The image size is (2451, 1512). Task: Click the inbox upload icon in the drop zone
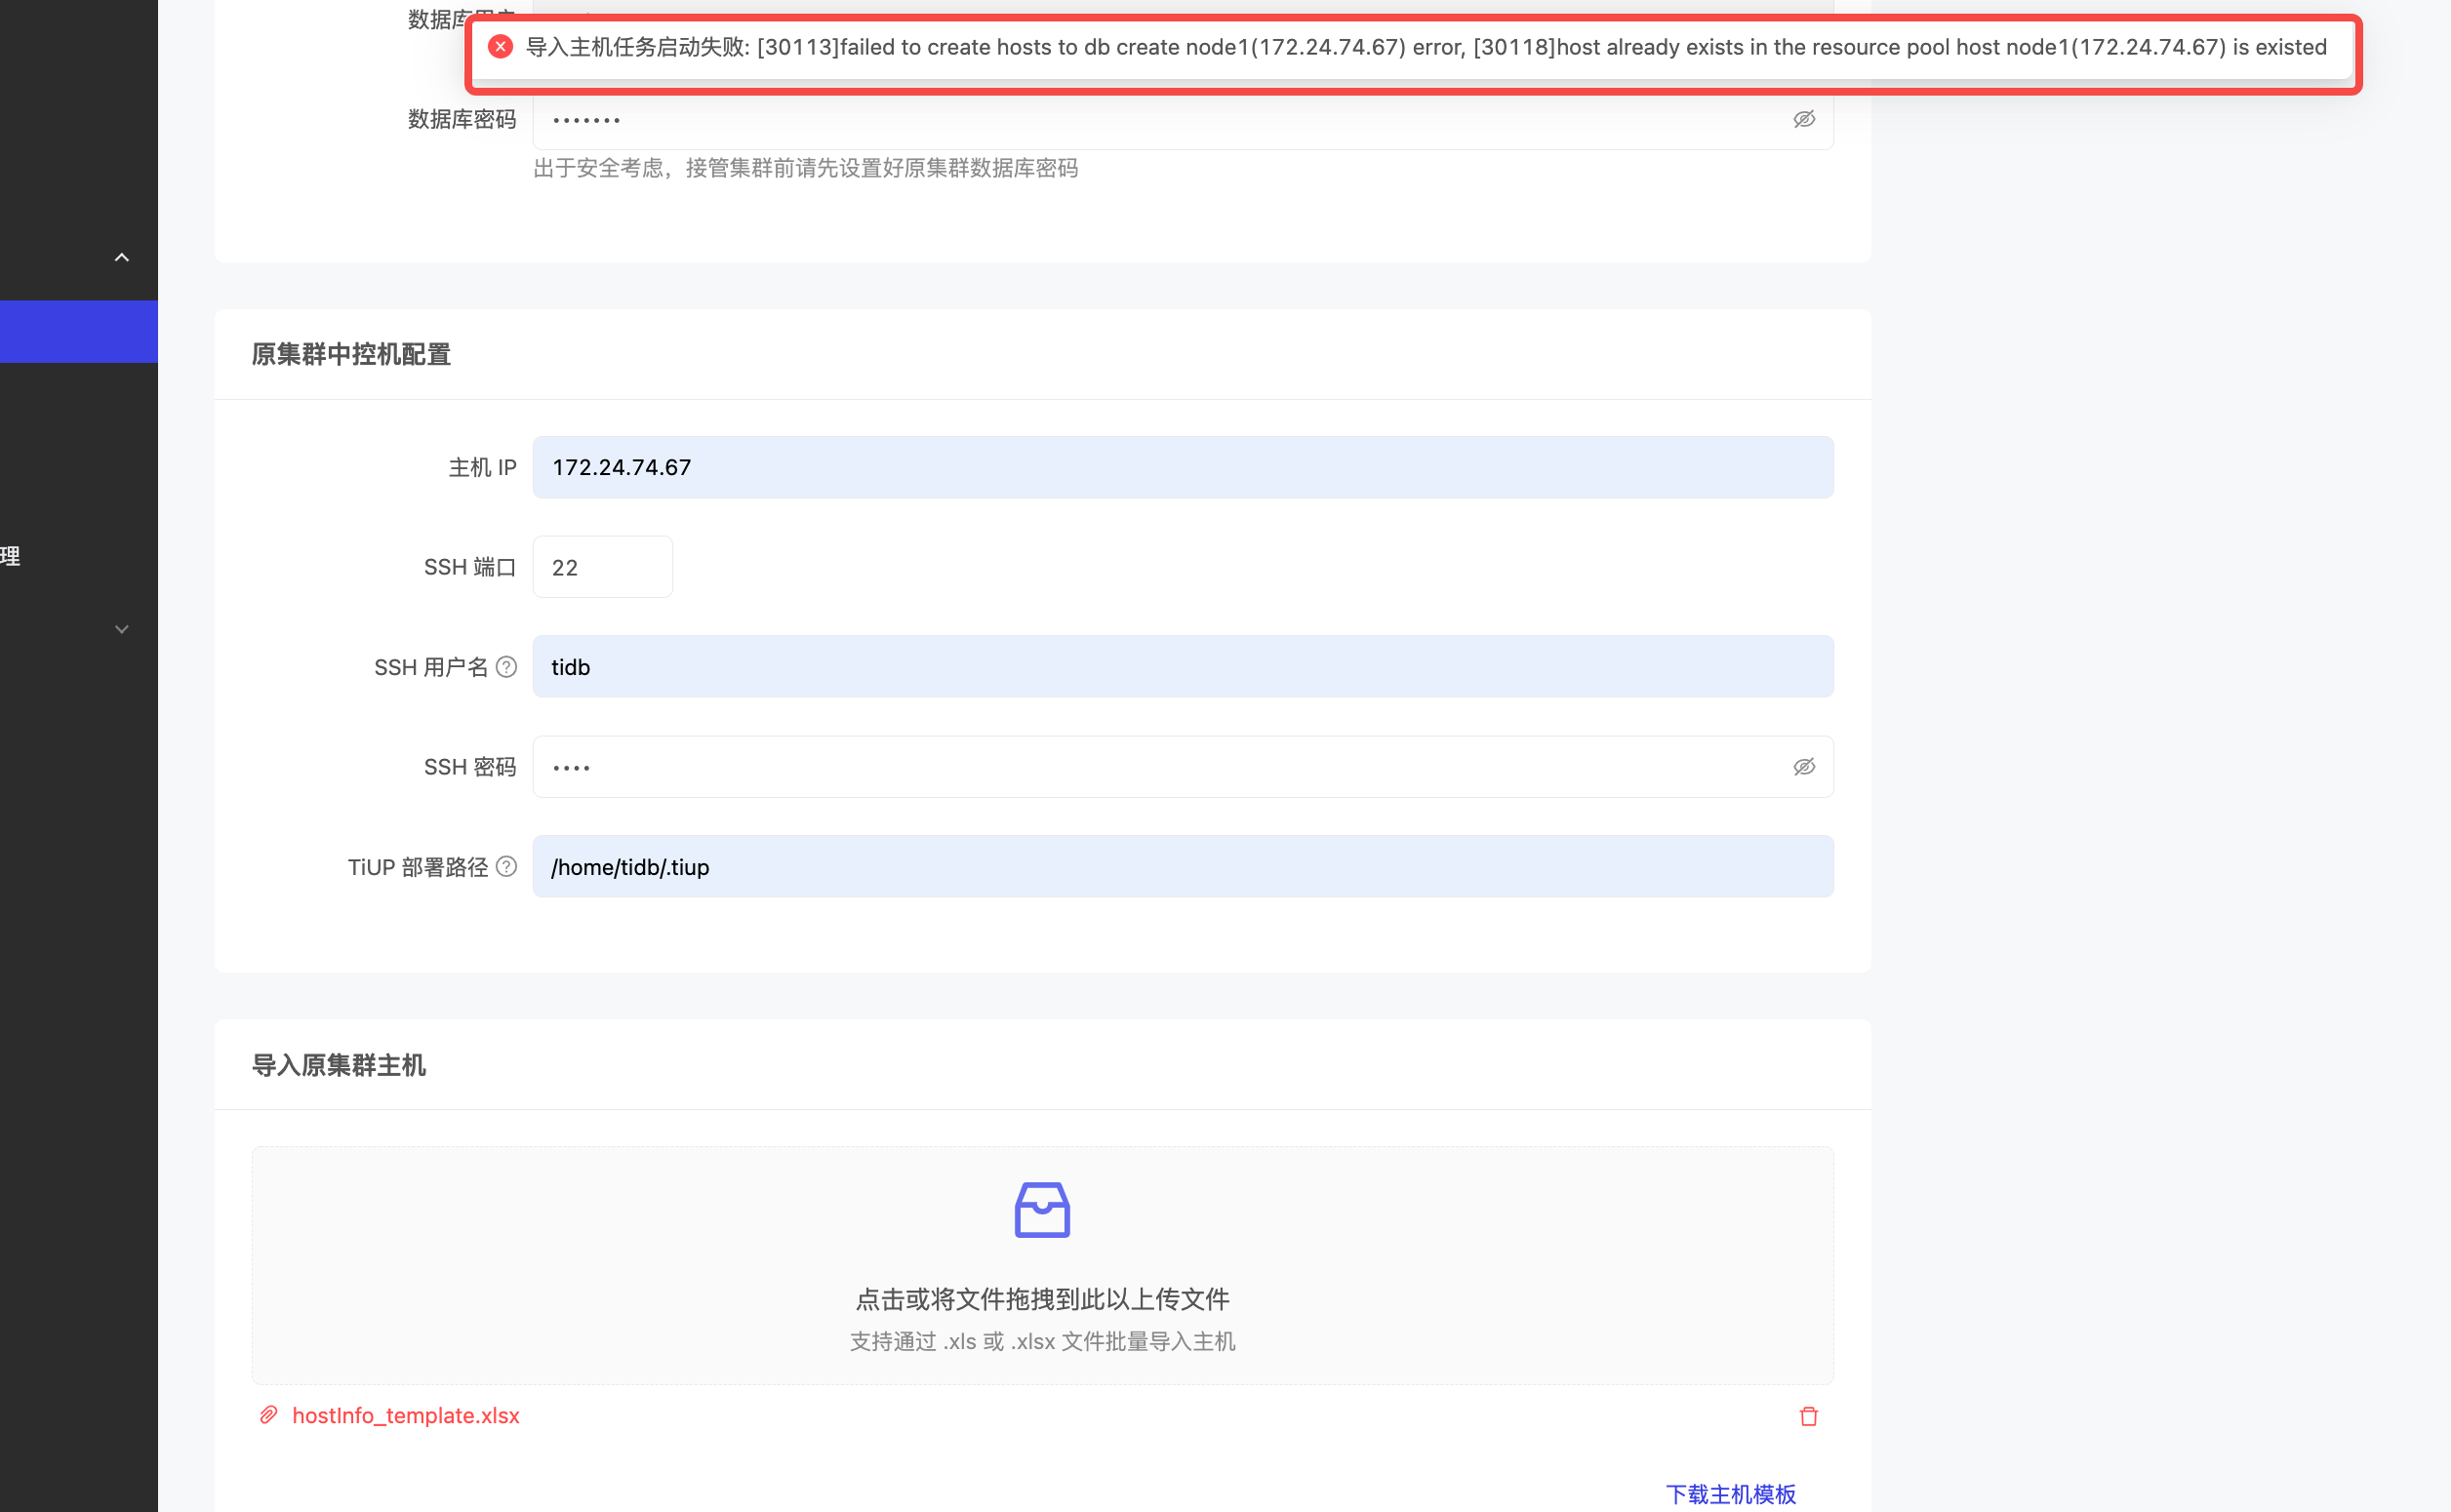[x=1042, y=1210]
